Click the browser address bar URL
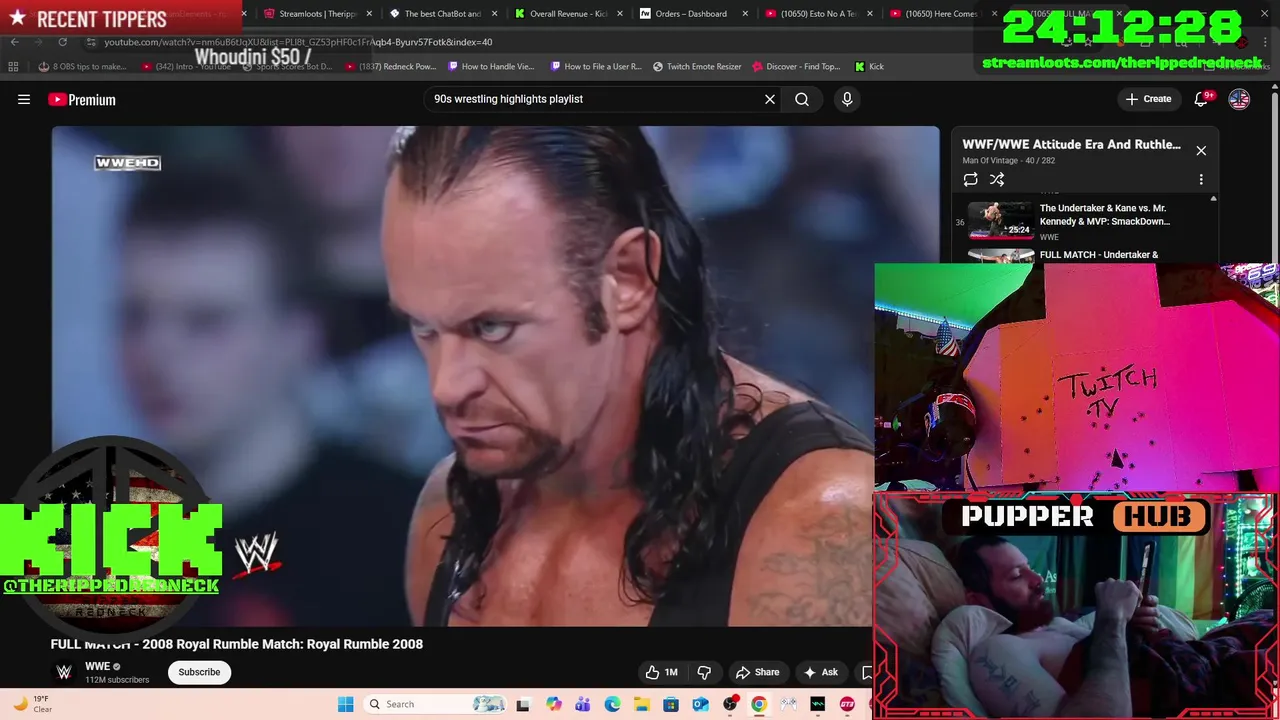Screen dimensions: 1280x720 [298, 42]
